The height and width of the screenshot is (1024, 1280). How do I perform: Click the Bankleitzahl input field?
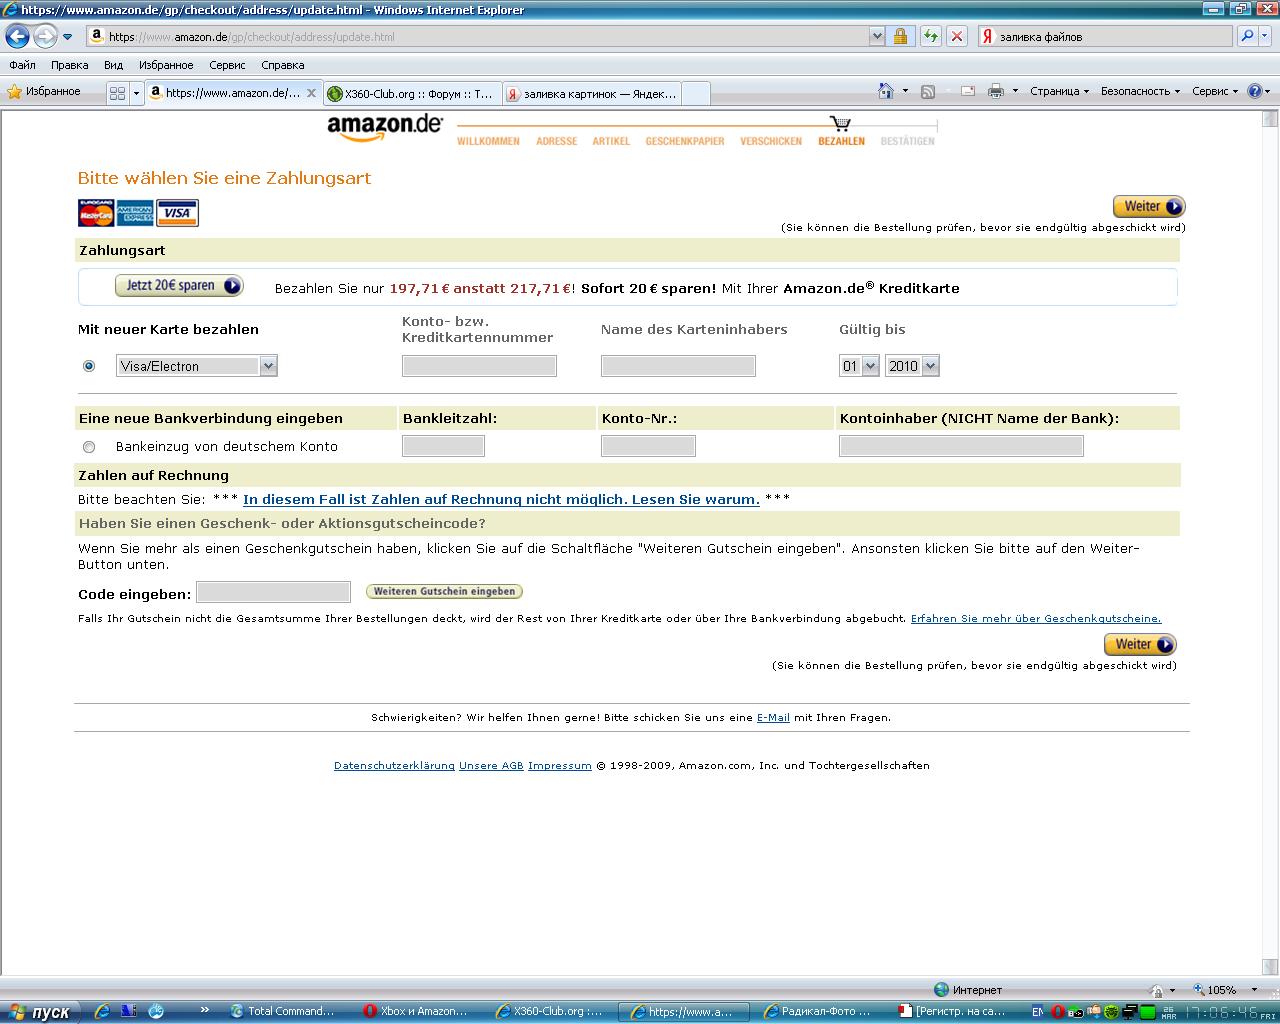(x=443, y=446)
